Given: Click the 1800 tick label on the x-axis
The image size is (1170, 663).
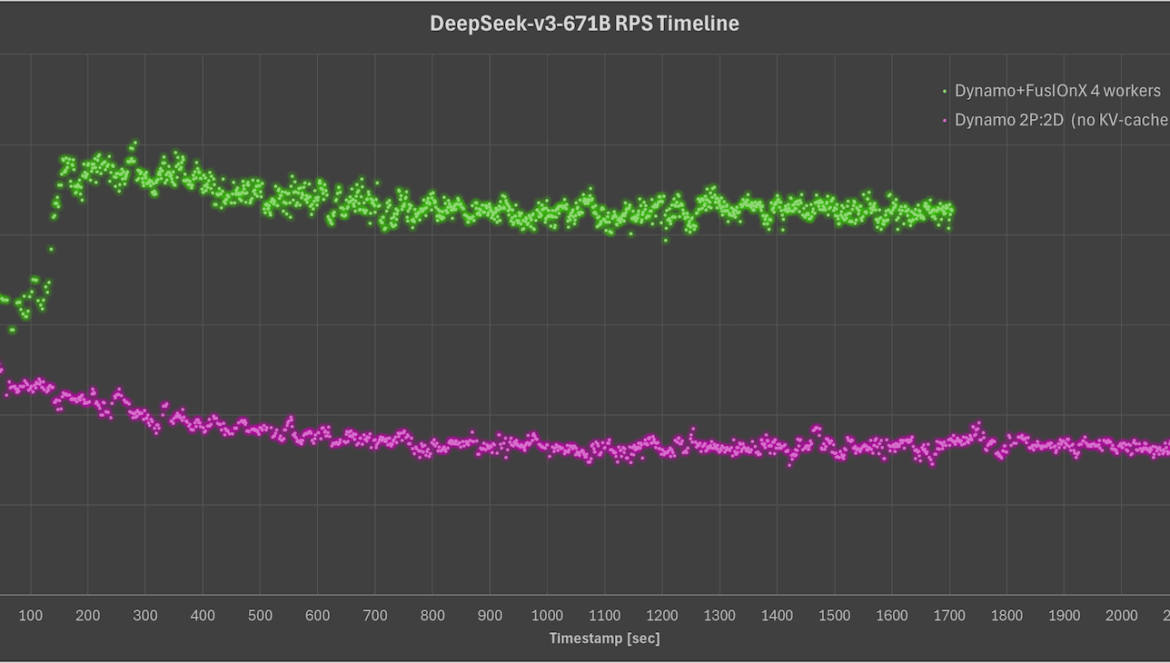Looking at the screenshot, I should (x=1007, y=615).
